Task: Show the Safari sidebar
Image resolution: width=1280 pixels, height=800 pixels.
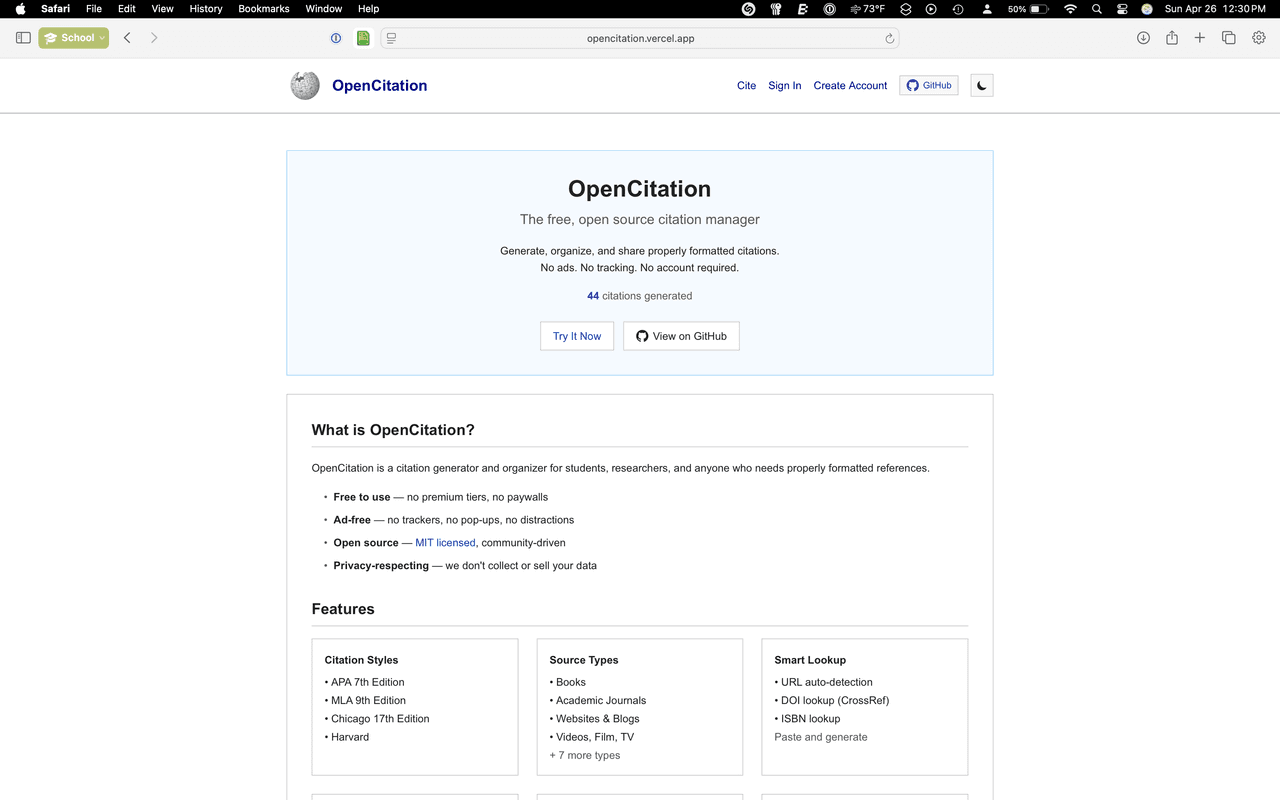Action: (23, 38)
